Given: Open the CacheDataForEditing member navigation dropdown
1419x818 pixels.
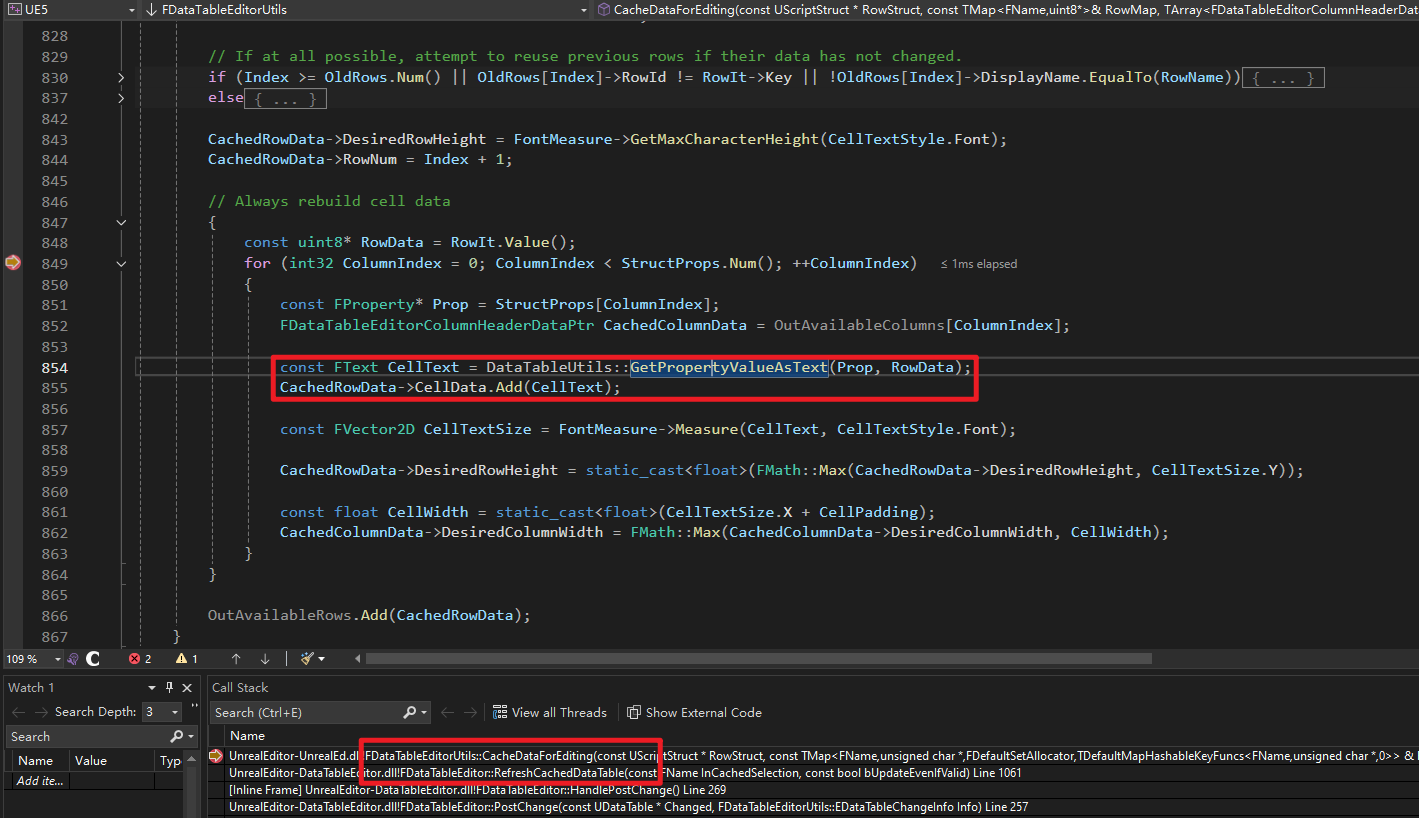Looking at the screenshot, I should tap(1007, 9).
